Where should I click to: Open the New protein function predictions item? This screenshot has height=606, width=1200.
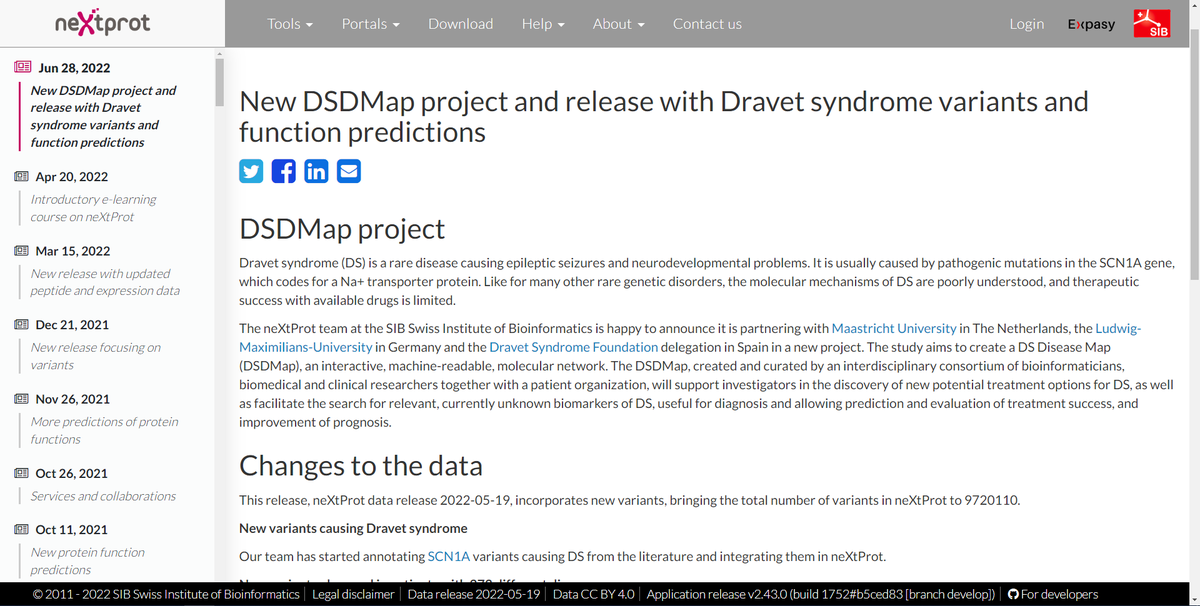click(87, 561)
